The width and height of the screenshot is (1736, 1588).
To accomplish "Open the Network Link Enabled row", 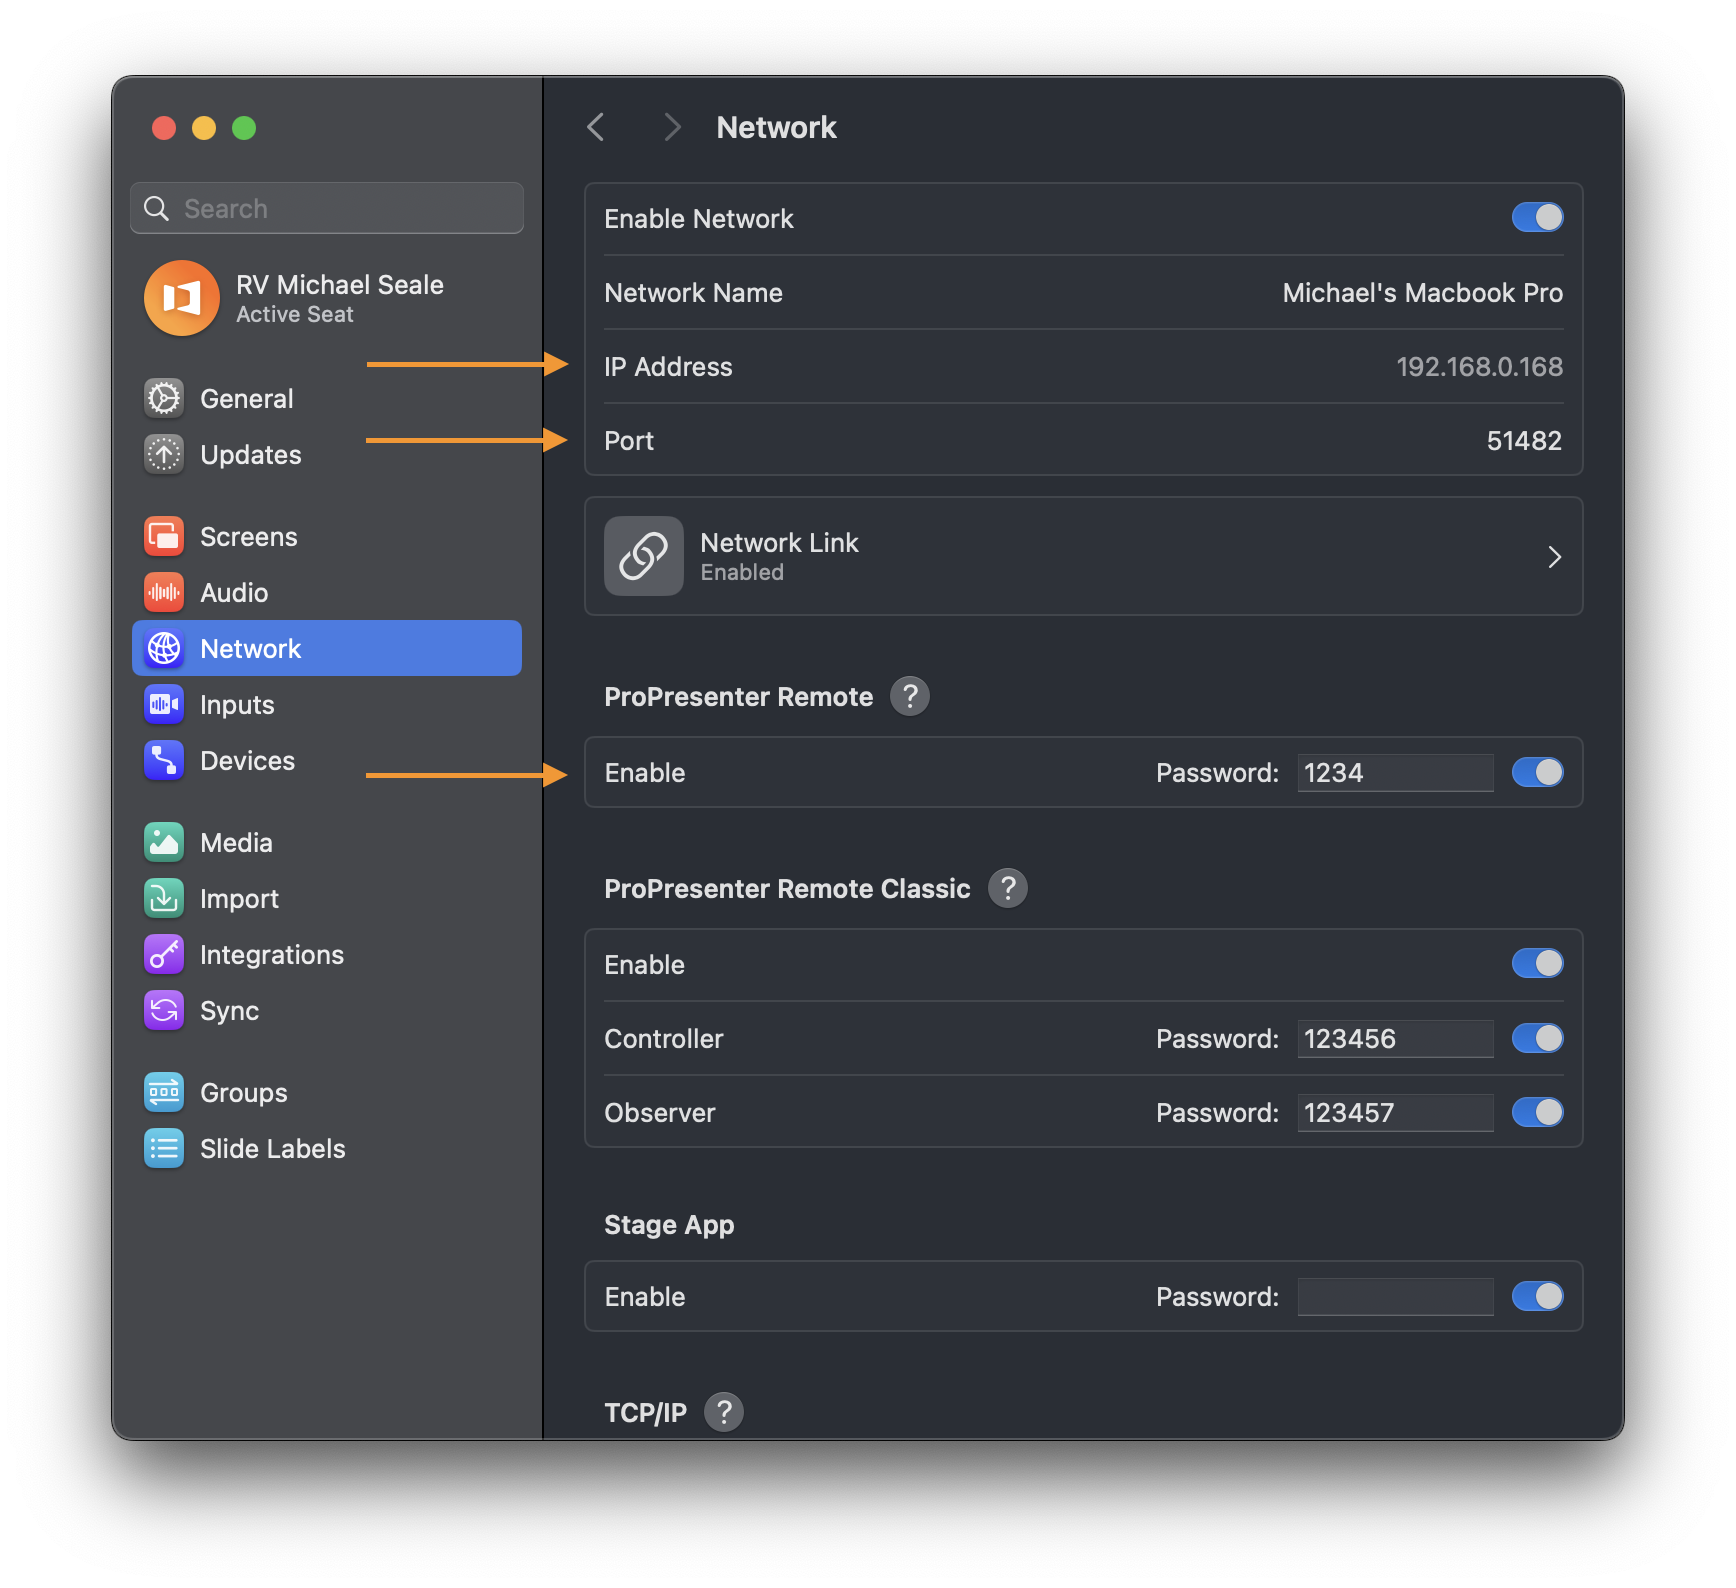I will (x=1083, y=556).
